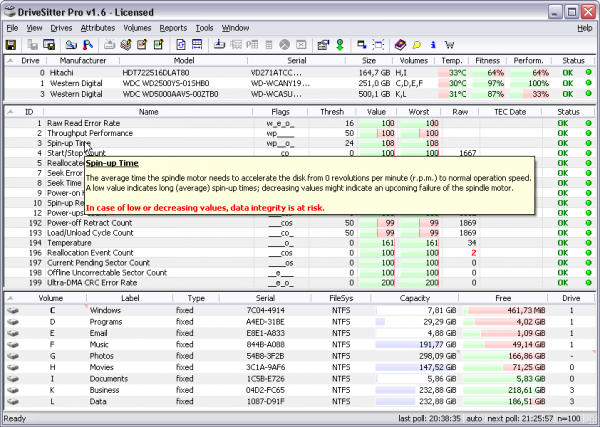Click the purple help book icon

pos(400,45)
